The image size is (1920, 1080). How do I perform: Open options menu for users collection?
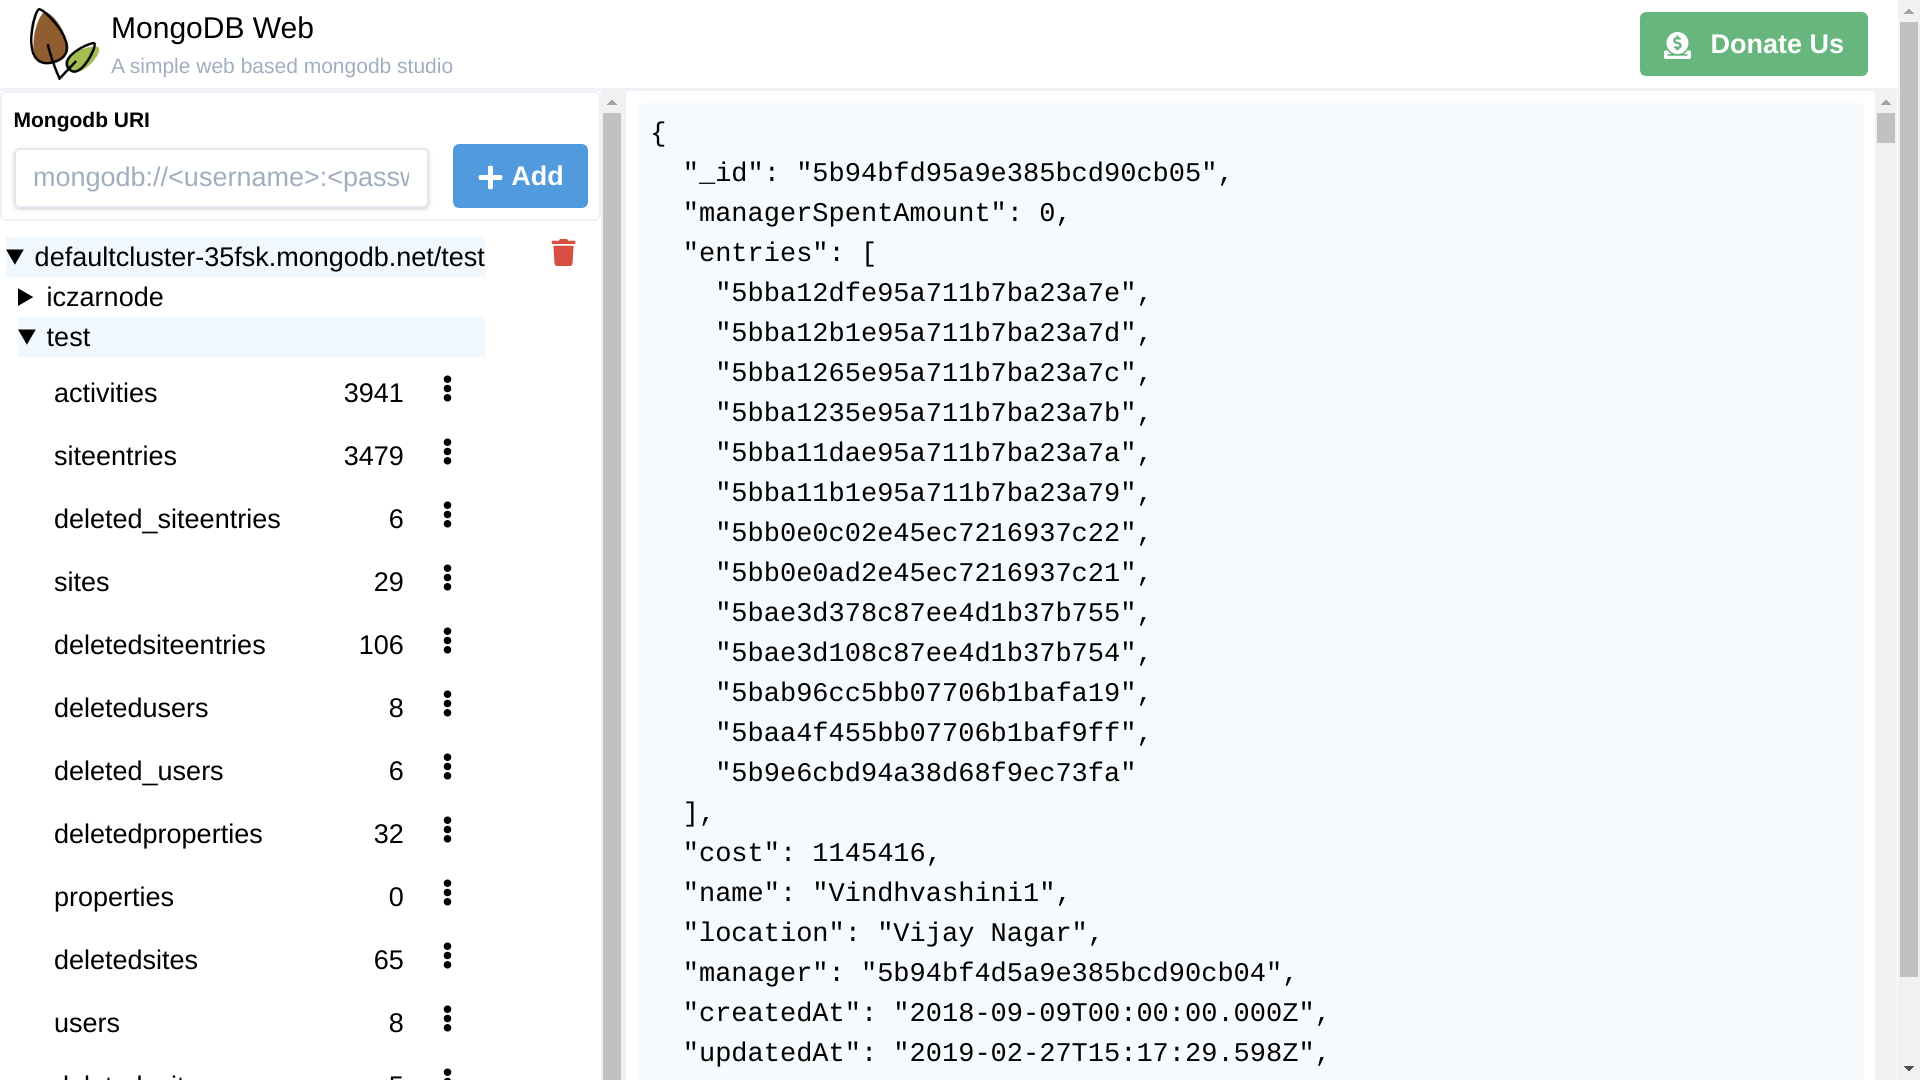447,1019
